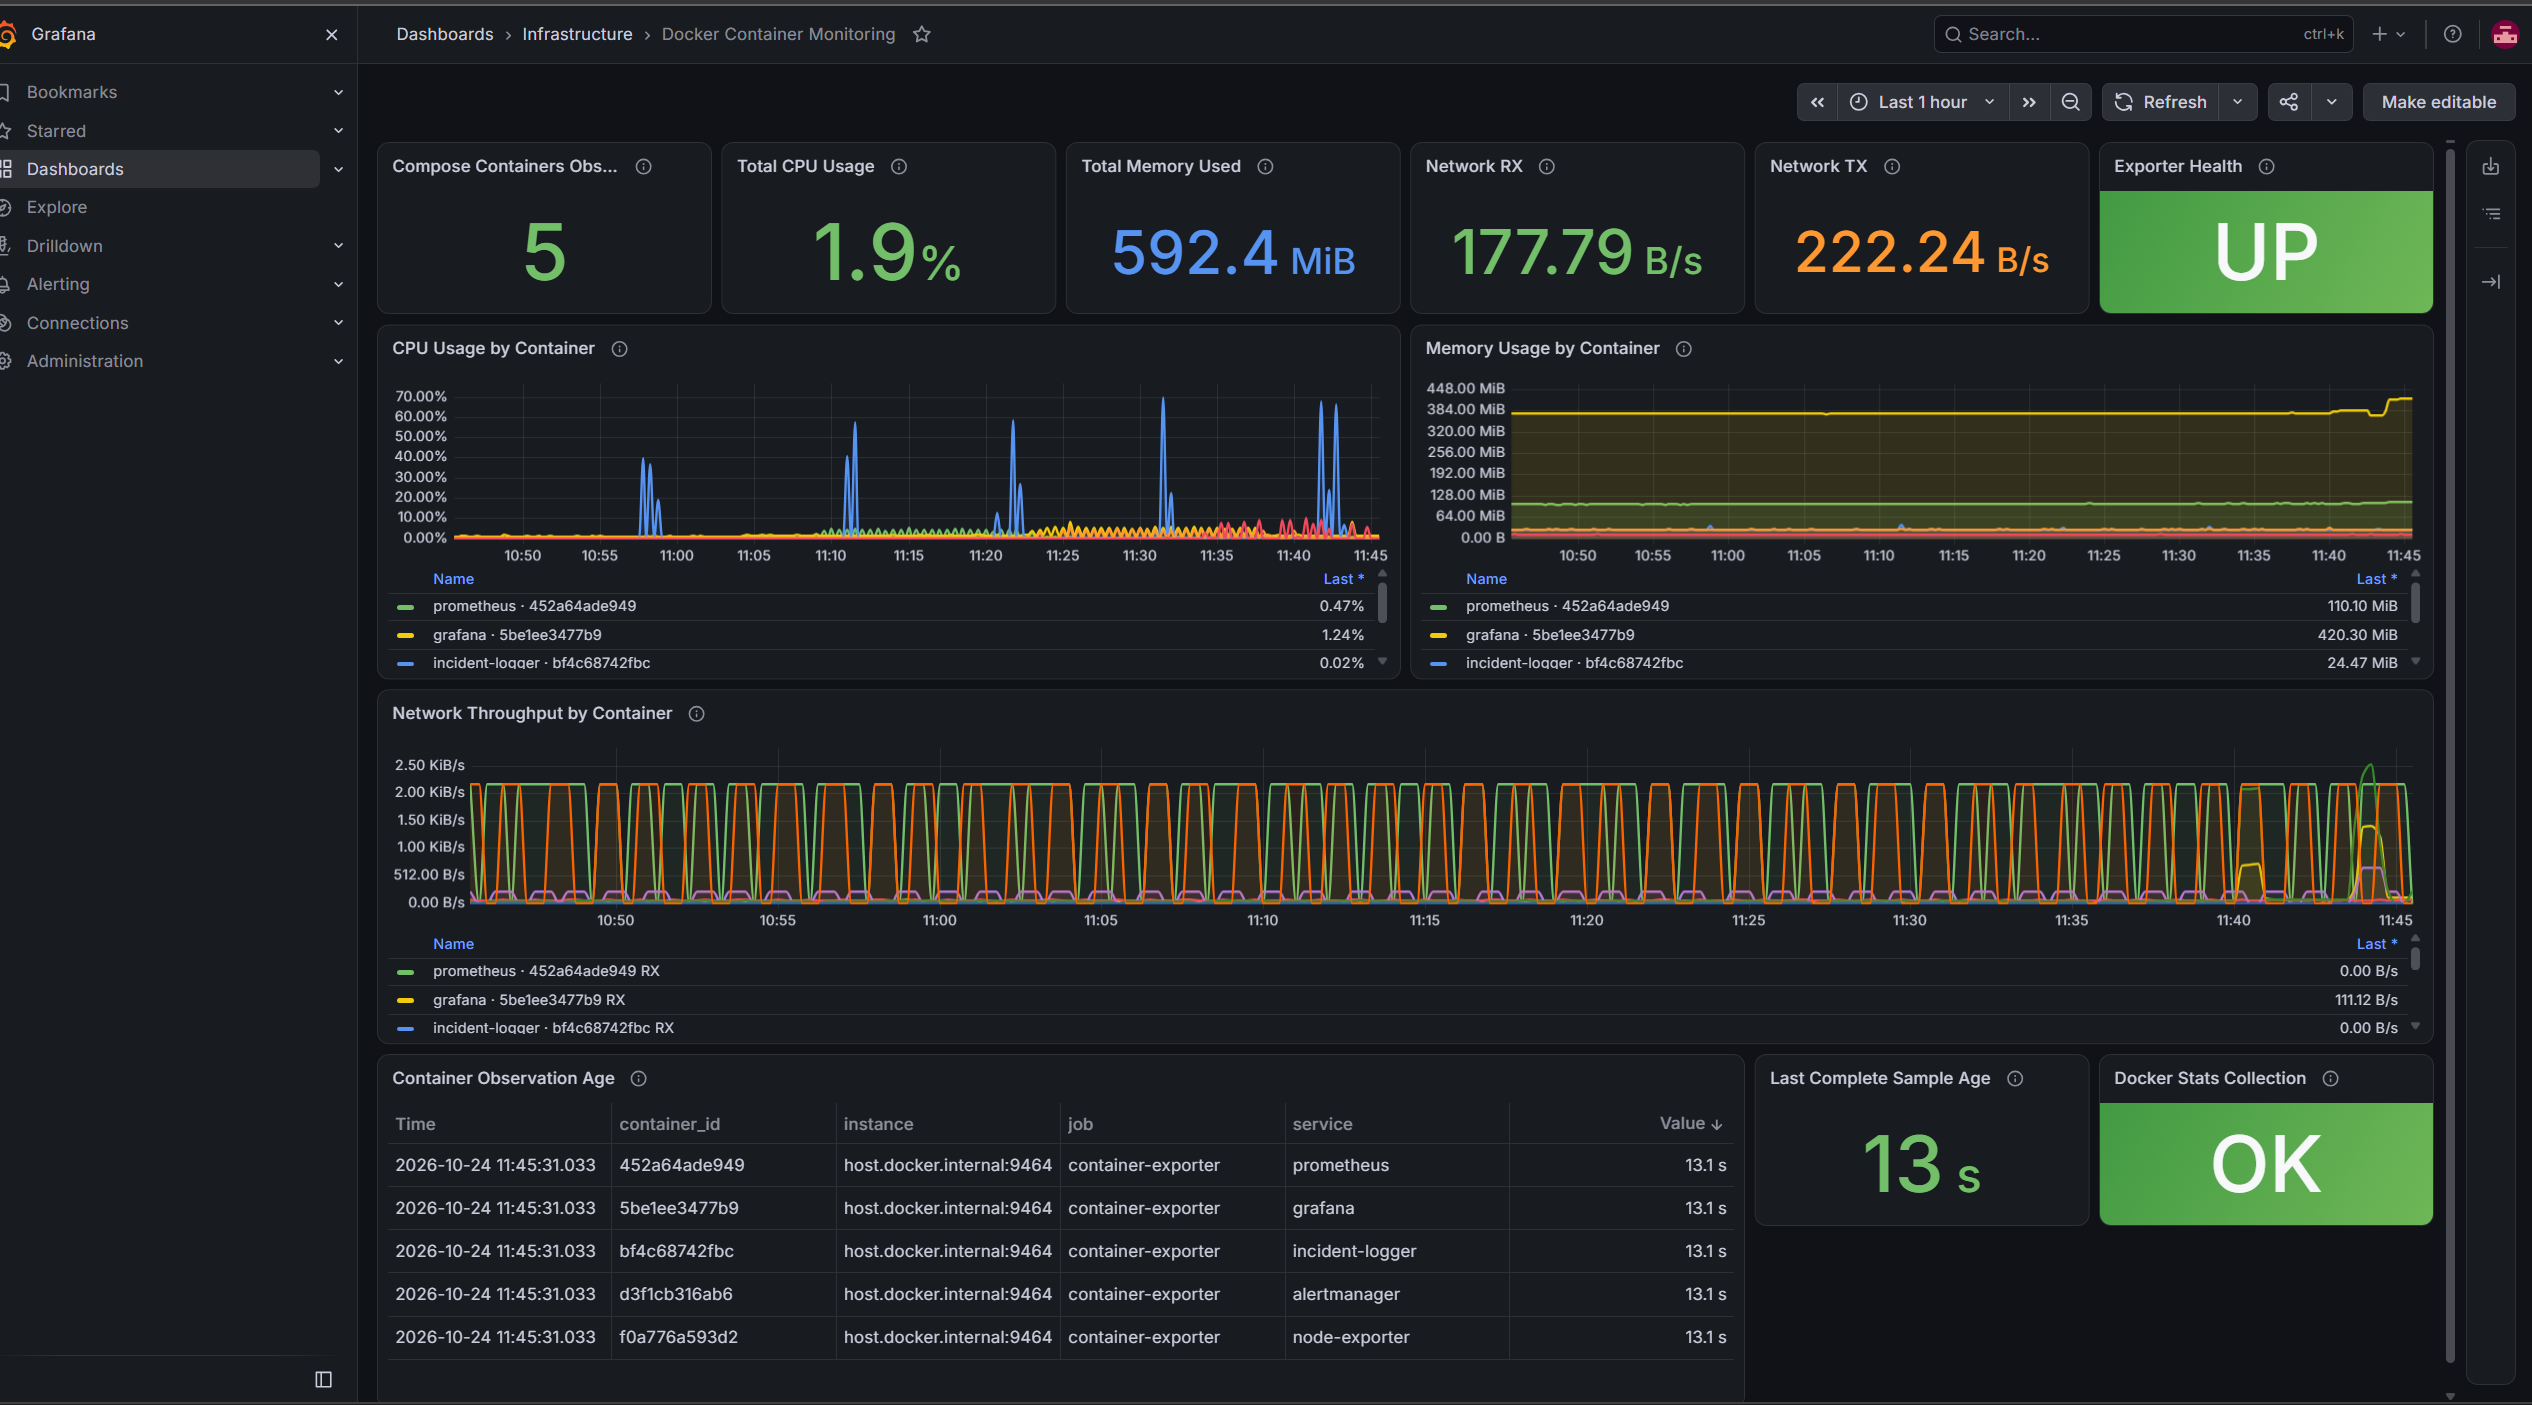The image size is (2532, 1405).
Task: Open the user profile avatar
Action: click(x=2504, y=34)
